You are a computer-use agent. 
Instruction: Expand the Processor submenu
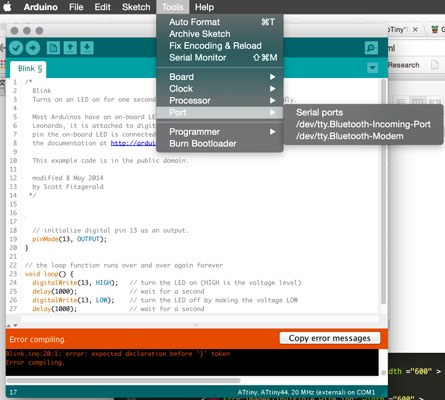(220, 101)
